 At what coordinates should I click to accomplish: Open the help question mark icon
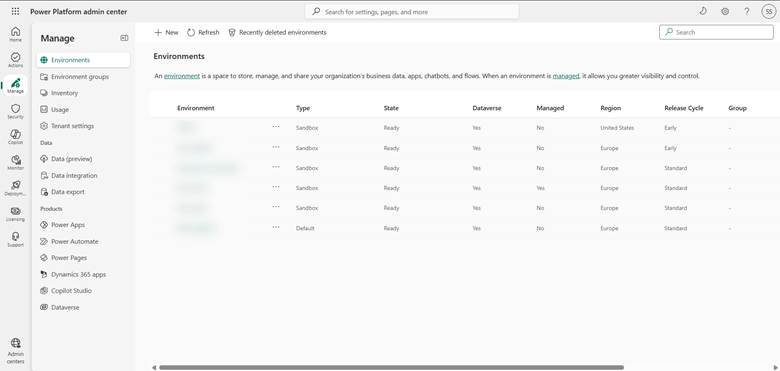coord(747,11)
